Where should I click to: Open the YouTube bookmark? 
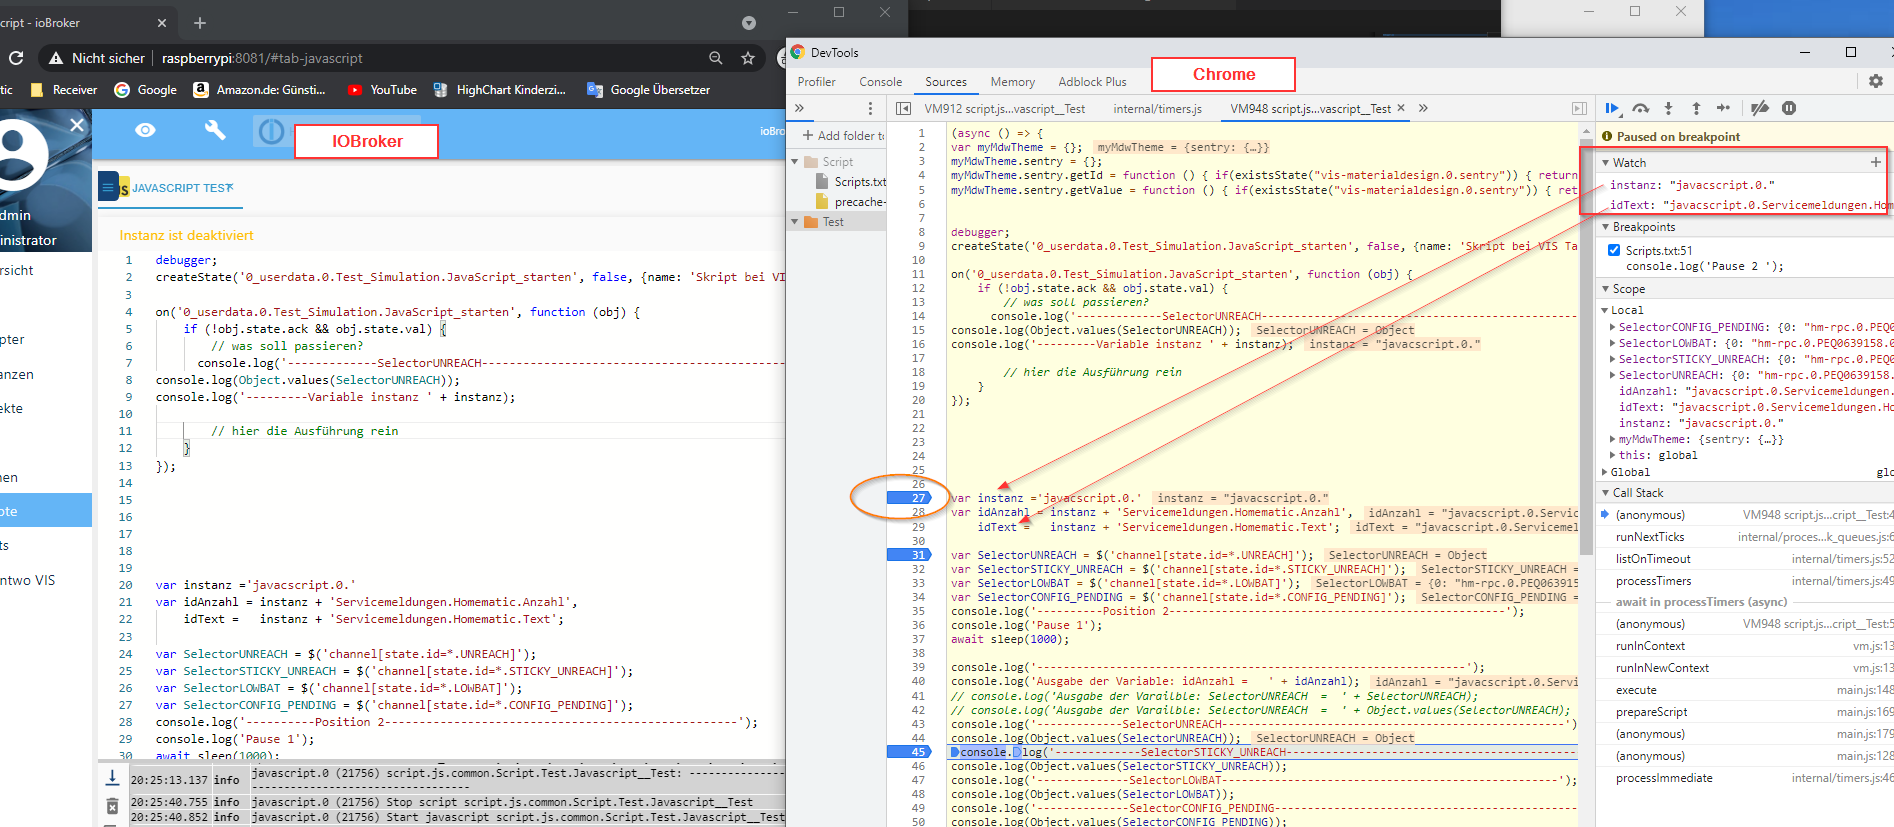382,90
